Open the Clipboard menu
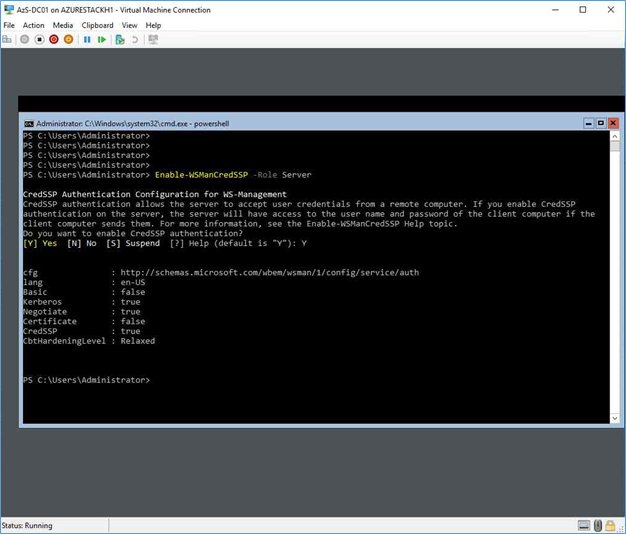The width and height of the screenshot is (626, 534). coord(97,25)
